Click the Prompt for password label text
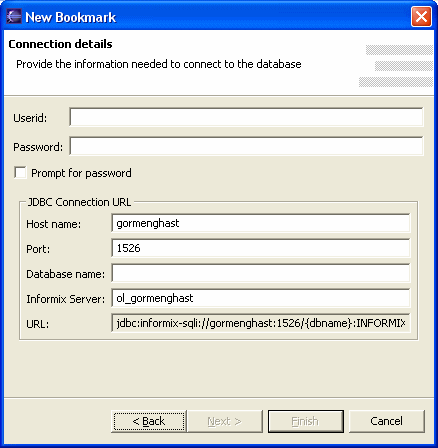 (81, 173)
